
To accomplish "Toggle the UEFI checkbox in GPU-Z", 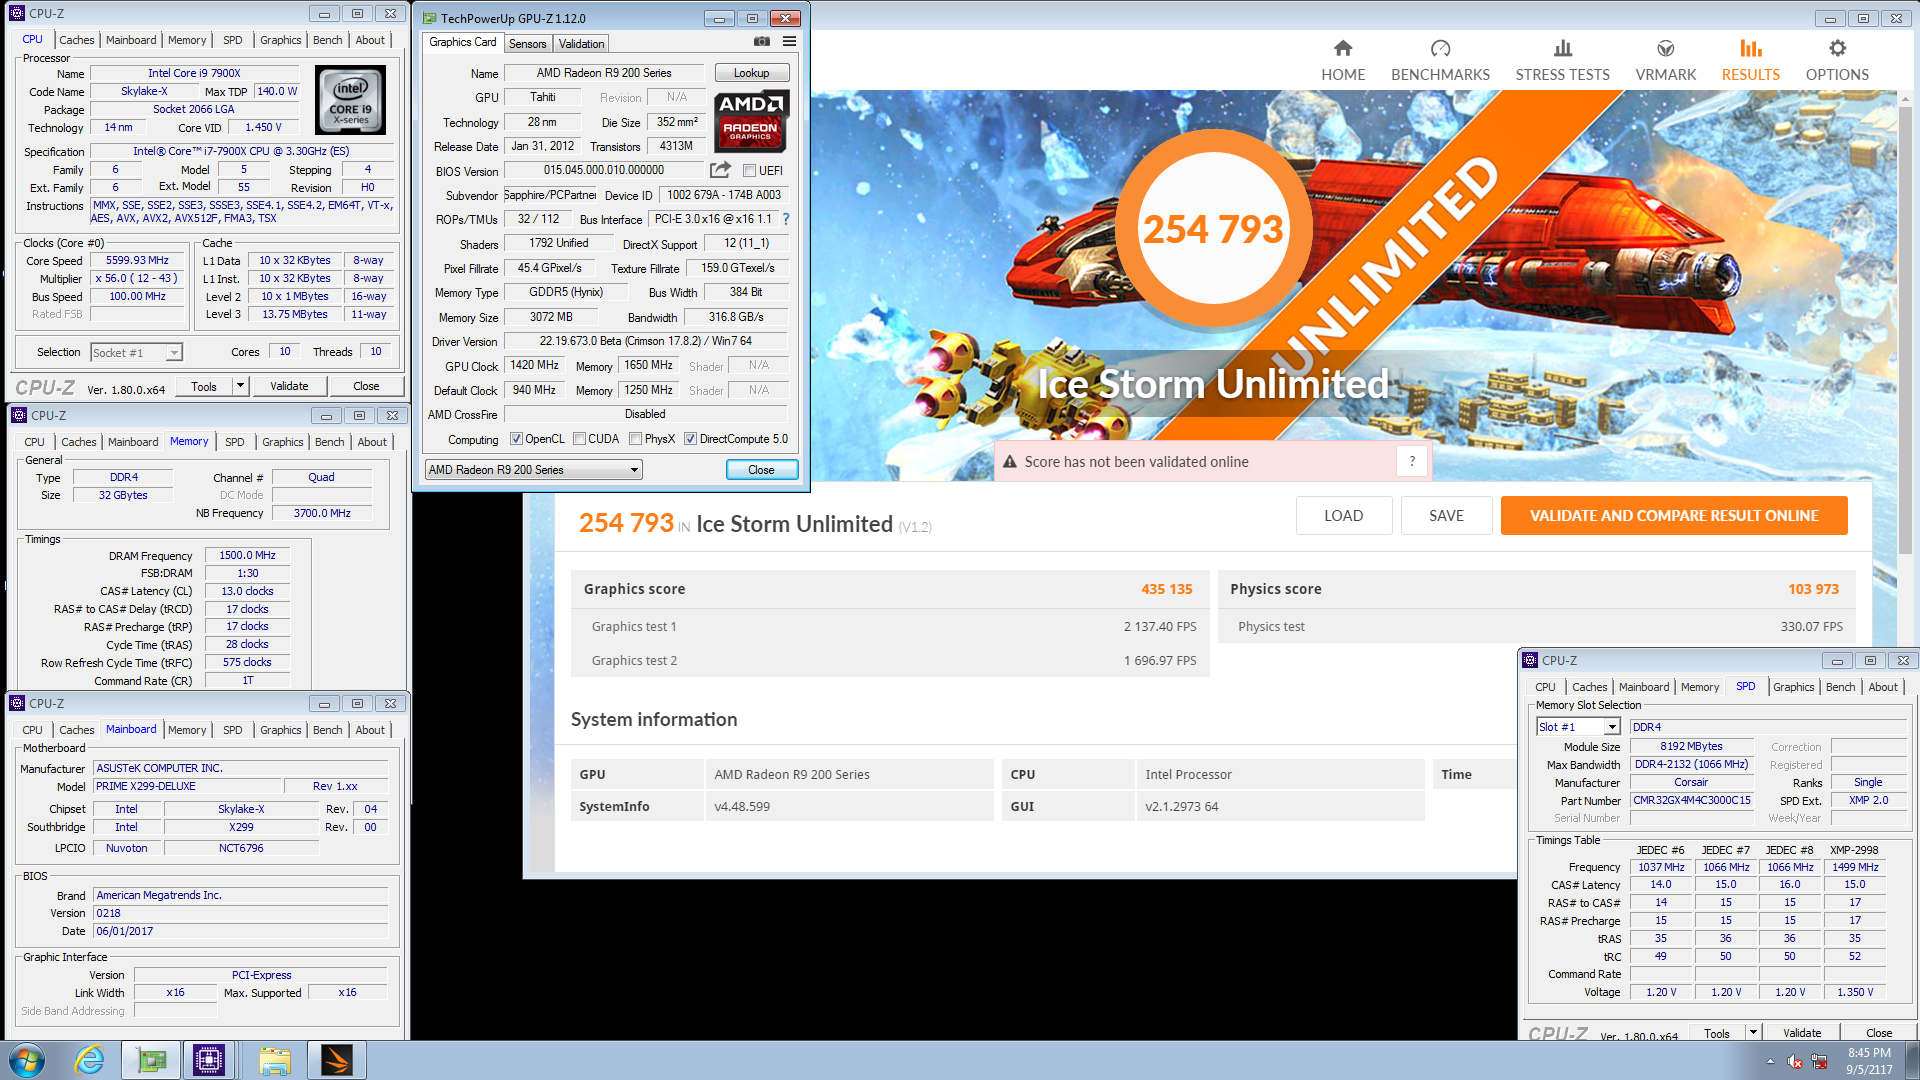I will 749,171.
